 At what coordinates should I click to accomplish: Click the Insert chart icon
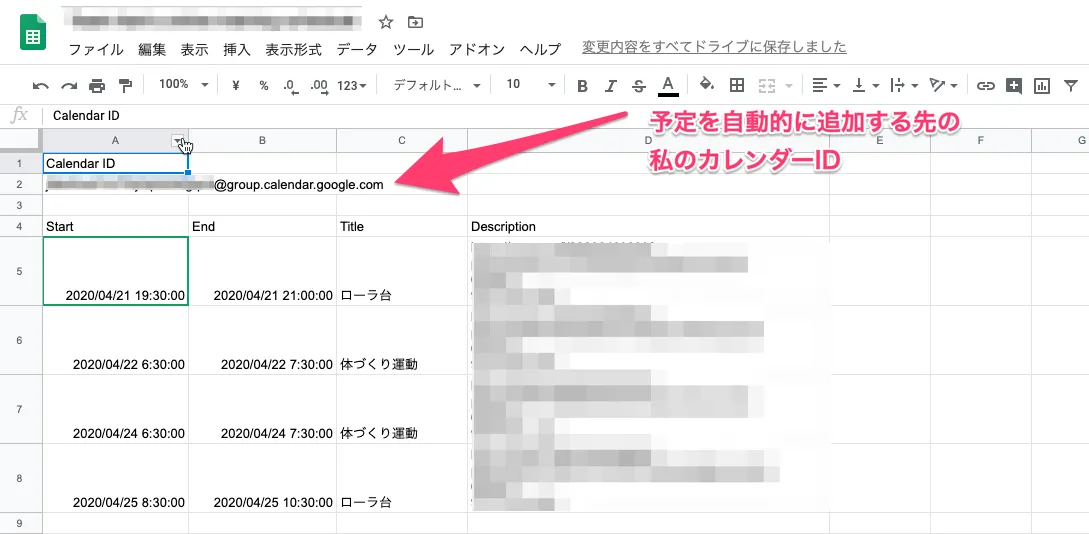[x=1042, y=86]
